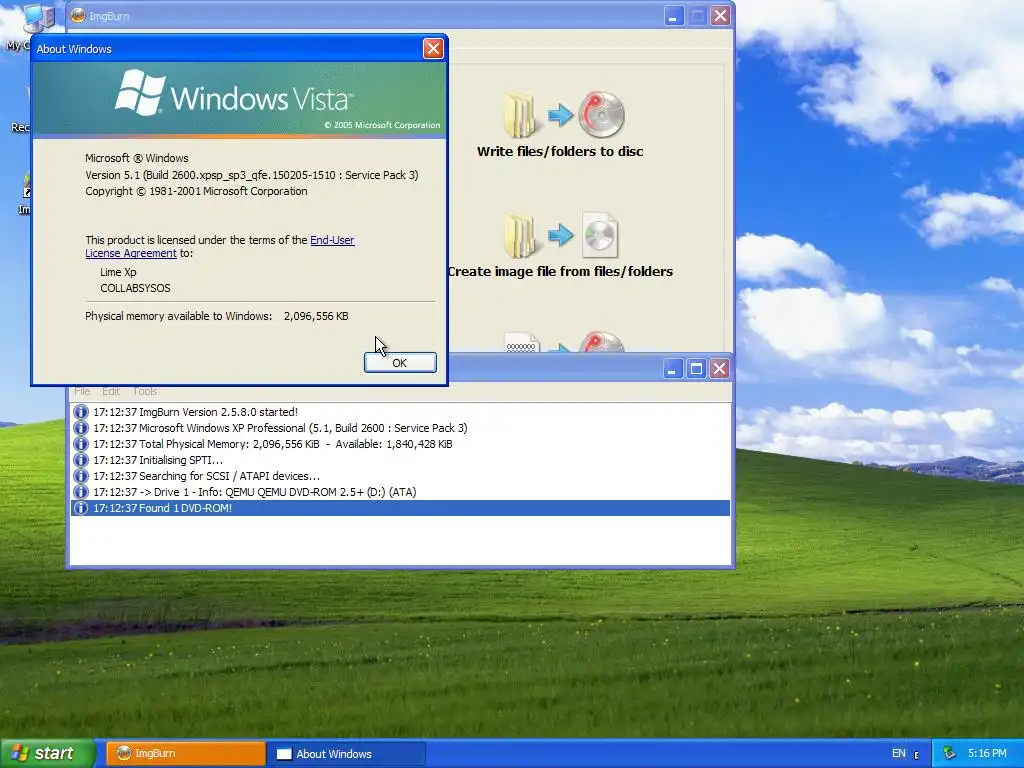This screenshot has height=768, width=1024.
Task: Click OK in the About Windows dialog
Action: 400,362
